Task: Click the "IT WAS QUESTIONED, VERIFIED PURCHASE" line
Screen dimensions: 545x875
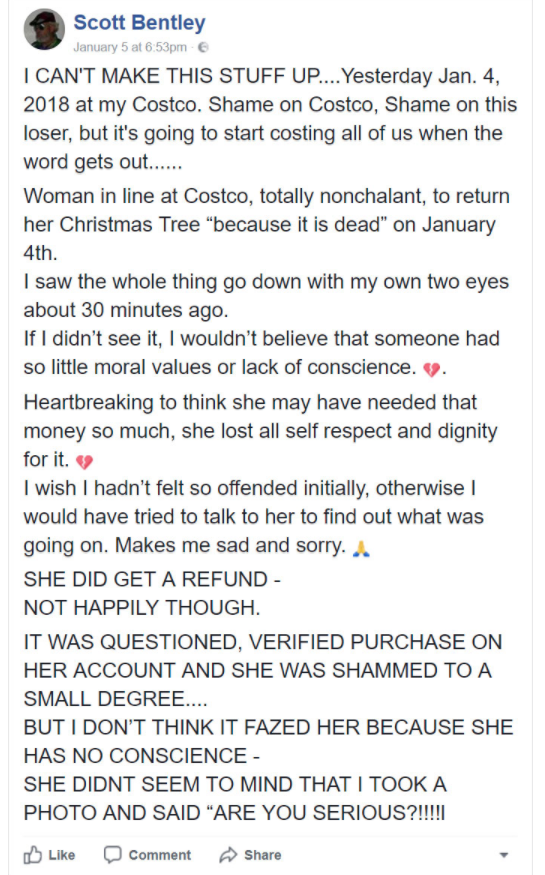Action: pos(263,642)
